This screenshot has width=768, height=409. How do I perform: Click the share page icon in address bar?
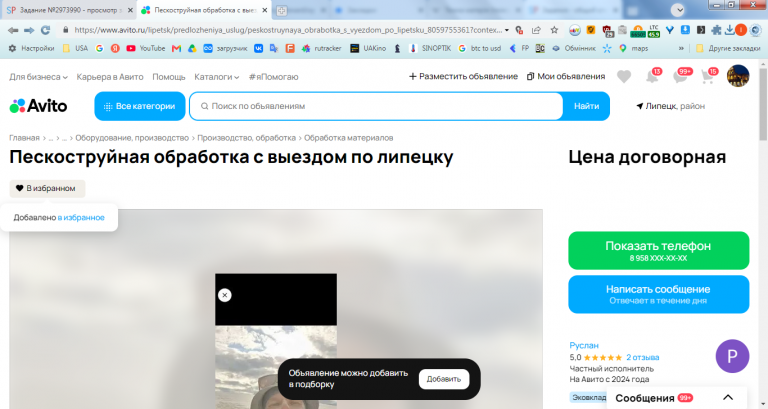pyautogui.click(x=536, y=30)
